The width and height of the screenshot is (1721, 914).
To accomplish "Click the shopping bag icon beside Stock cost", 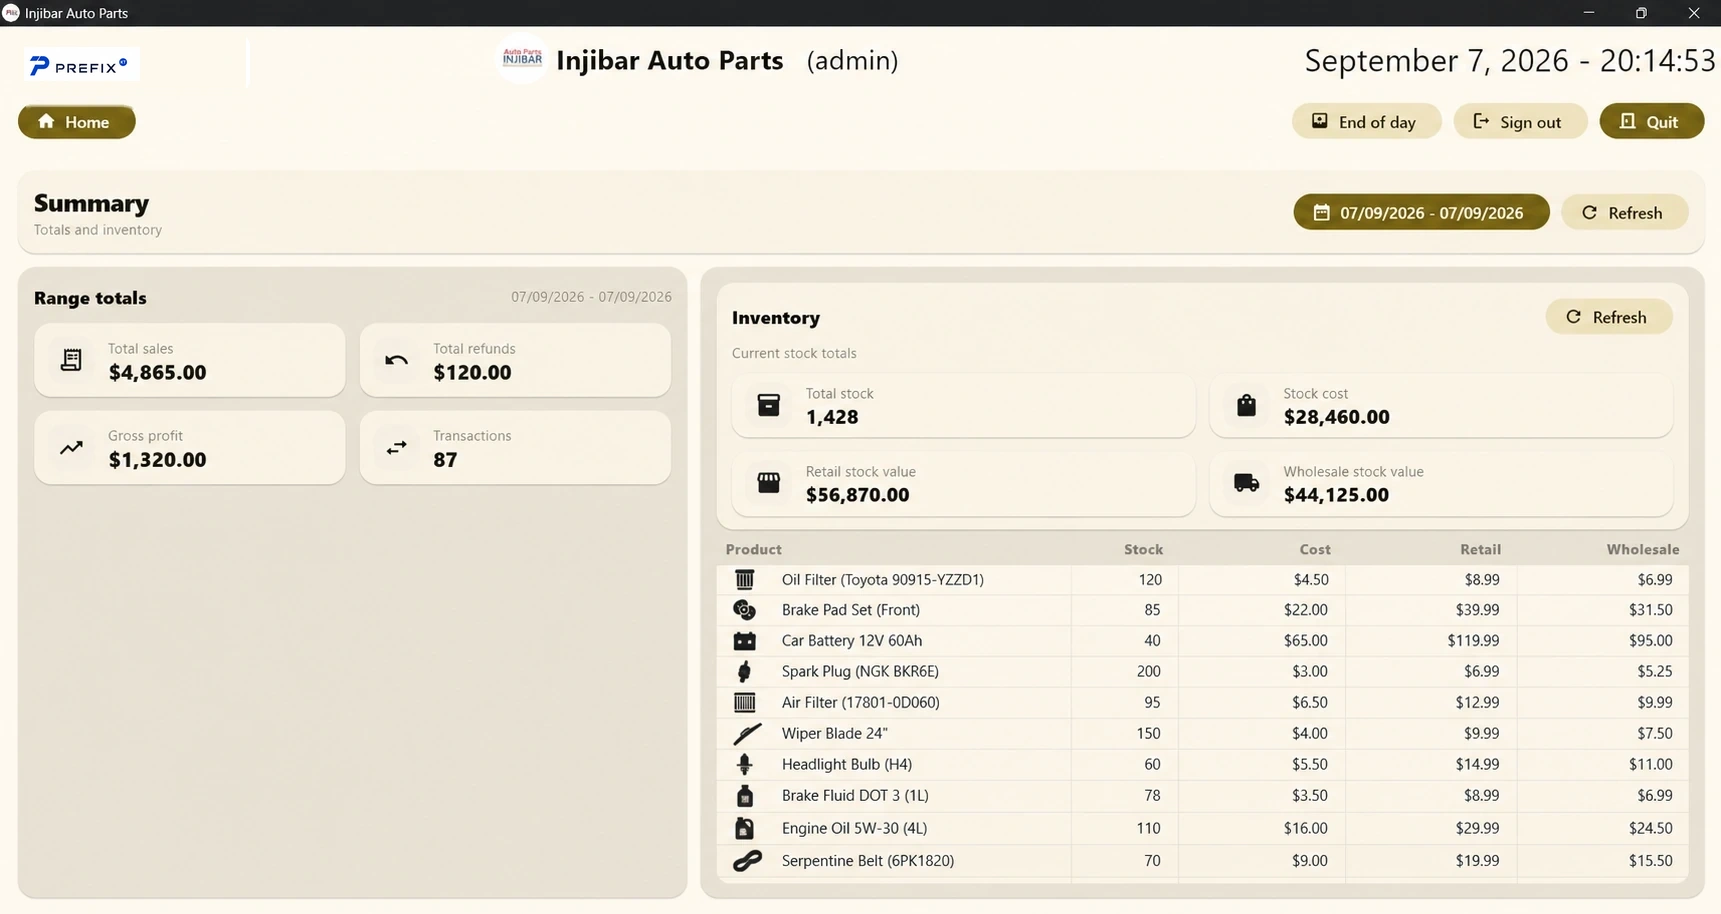I will point(1246,405).
